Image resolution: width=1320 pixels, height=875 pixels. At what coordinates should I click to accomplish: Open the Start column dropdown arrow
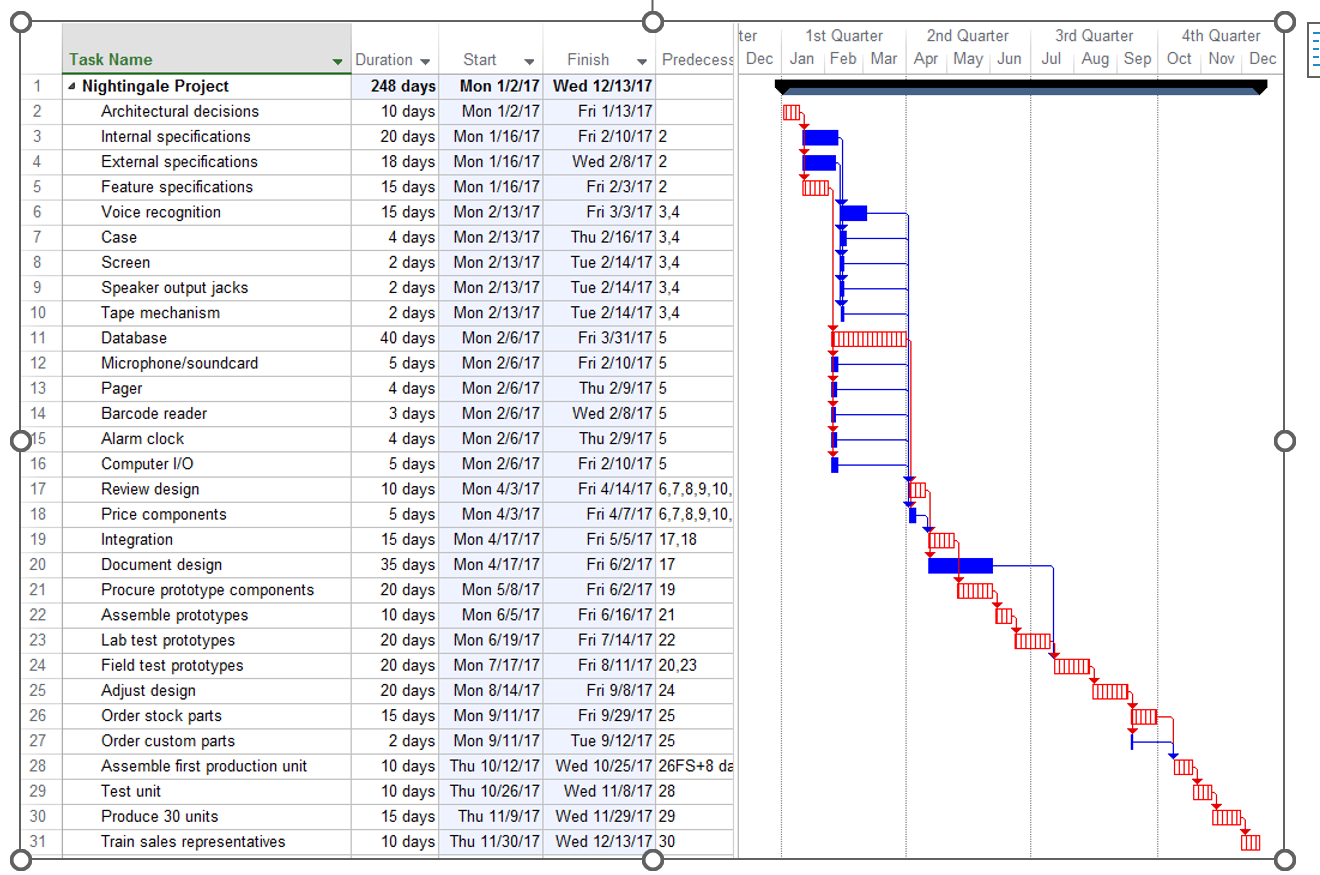pos(529,61)
